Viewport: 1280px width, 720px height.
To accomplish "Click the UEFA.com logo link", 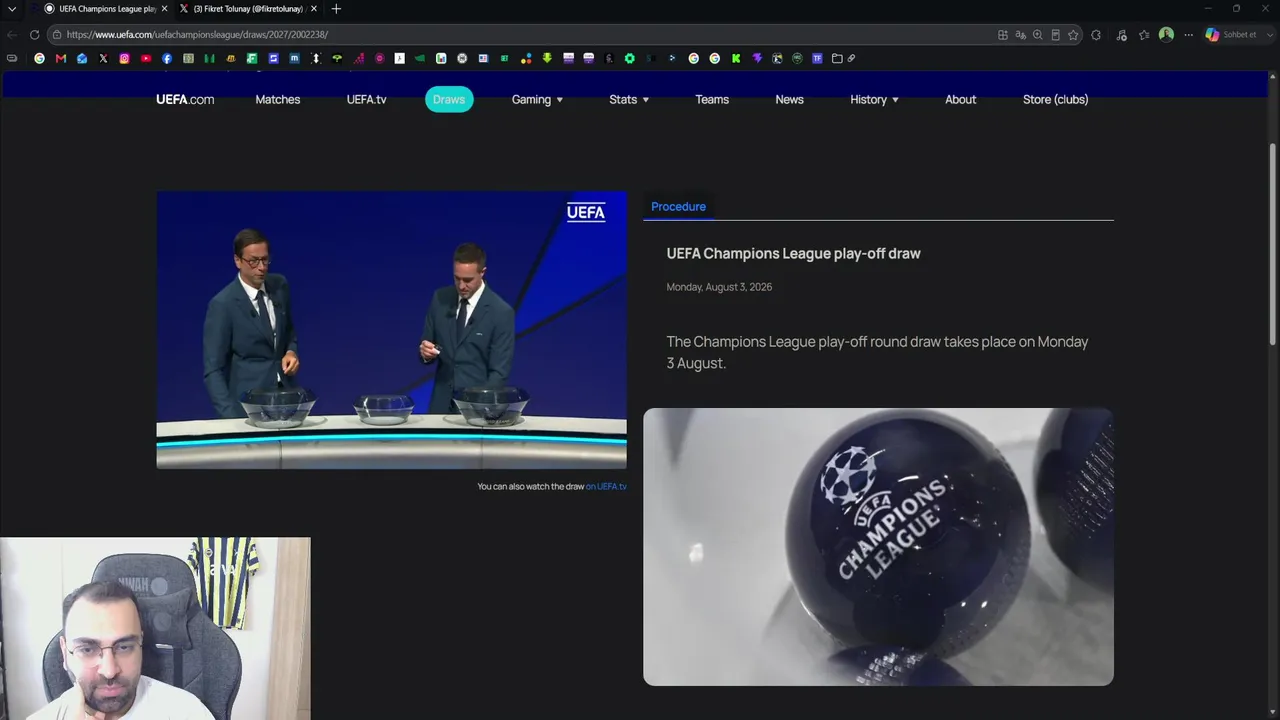I will [185, 99].
